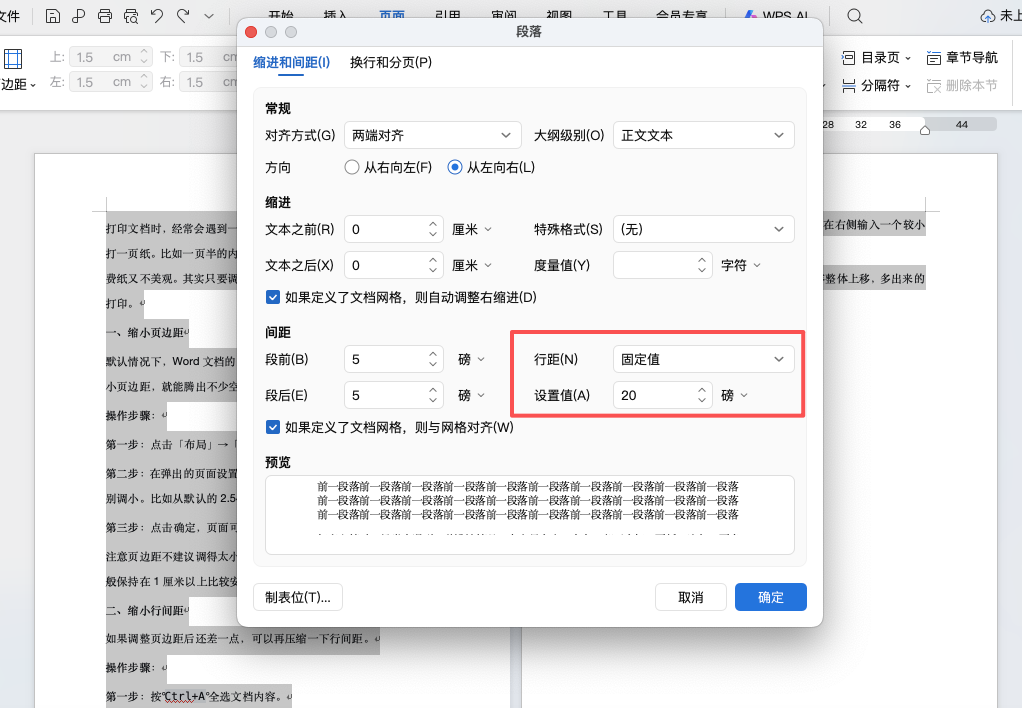The image size is (1022, 708).
Task: Increase the 设置值 line spacing value
Action: [x=701, y=390]
